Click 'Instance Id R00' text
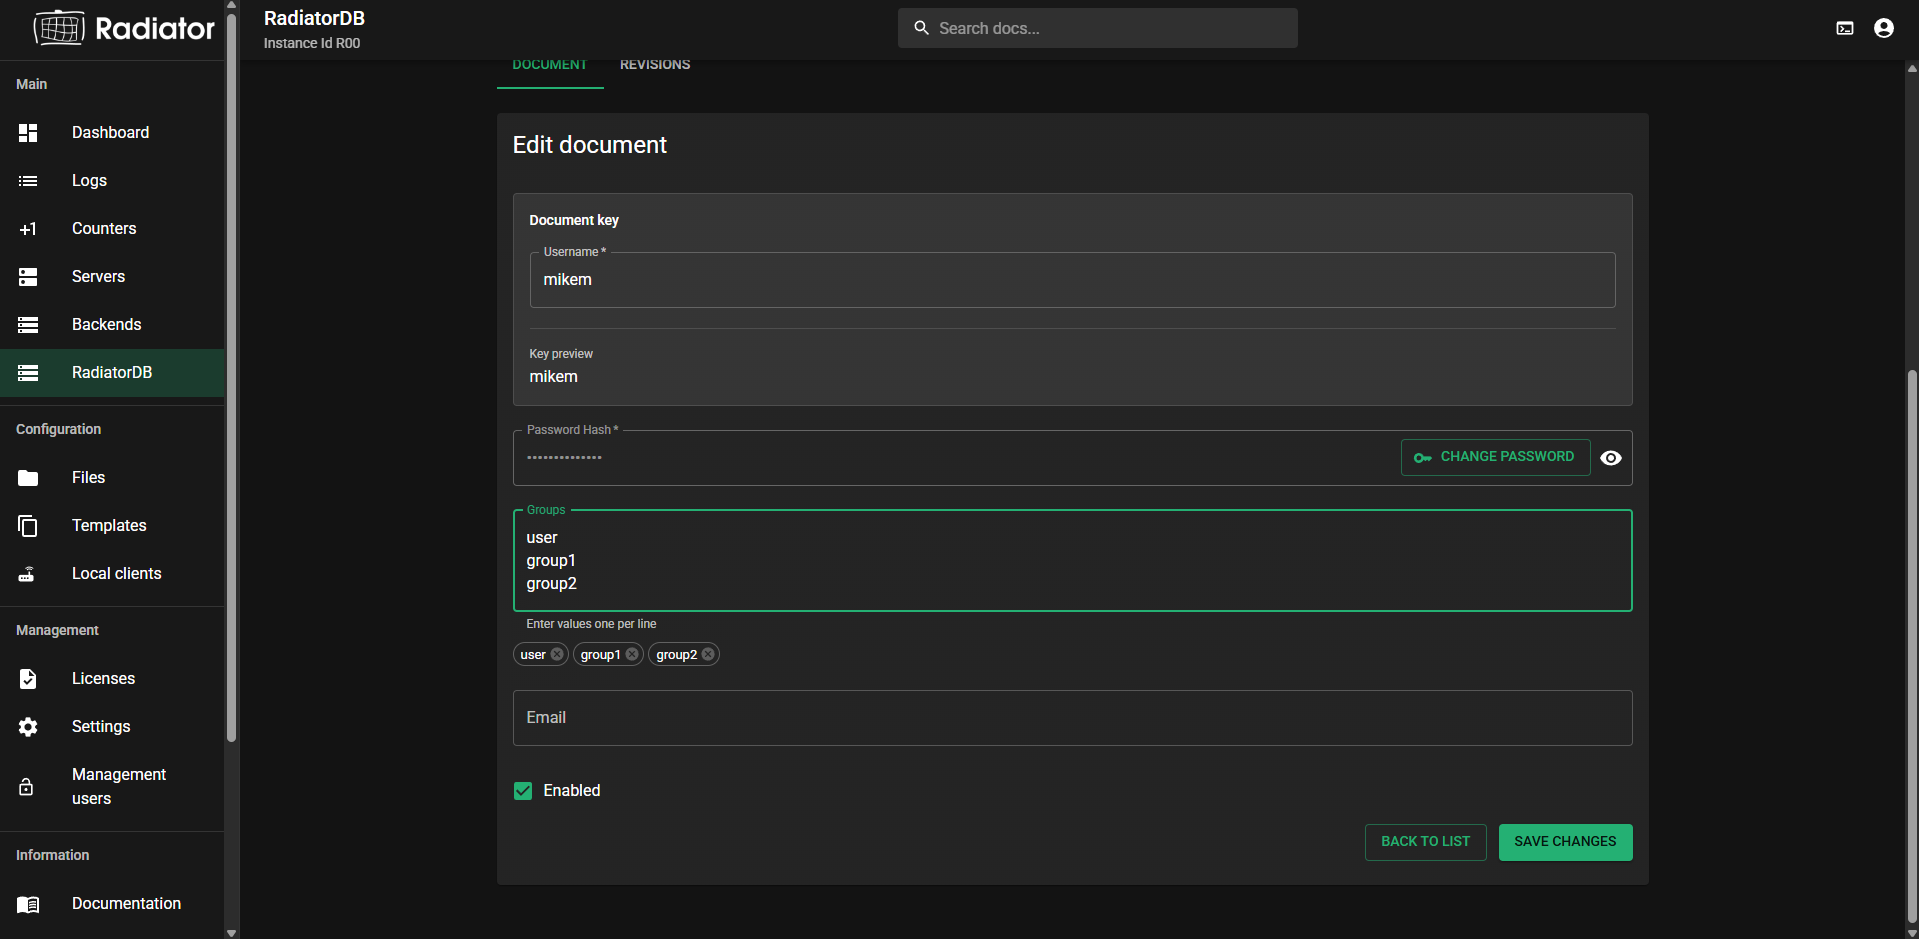 coord(312,43)
